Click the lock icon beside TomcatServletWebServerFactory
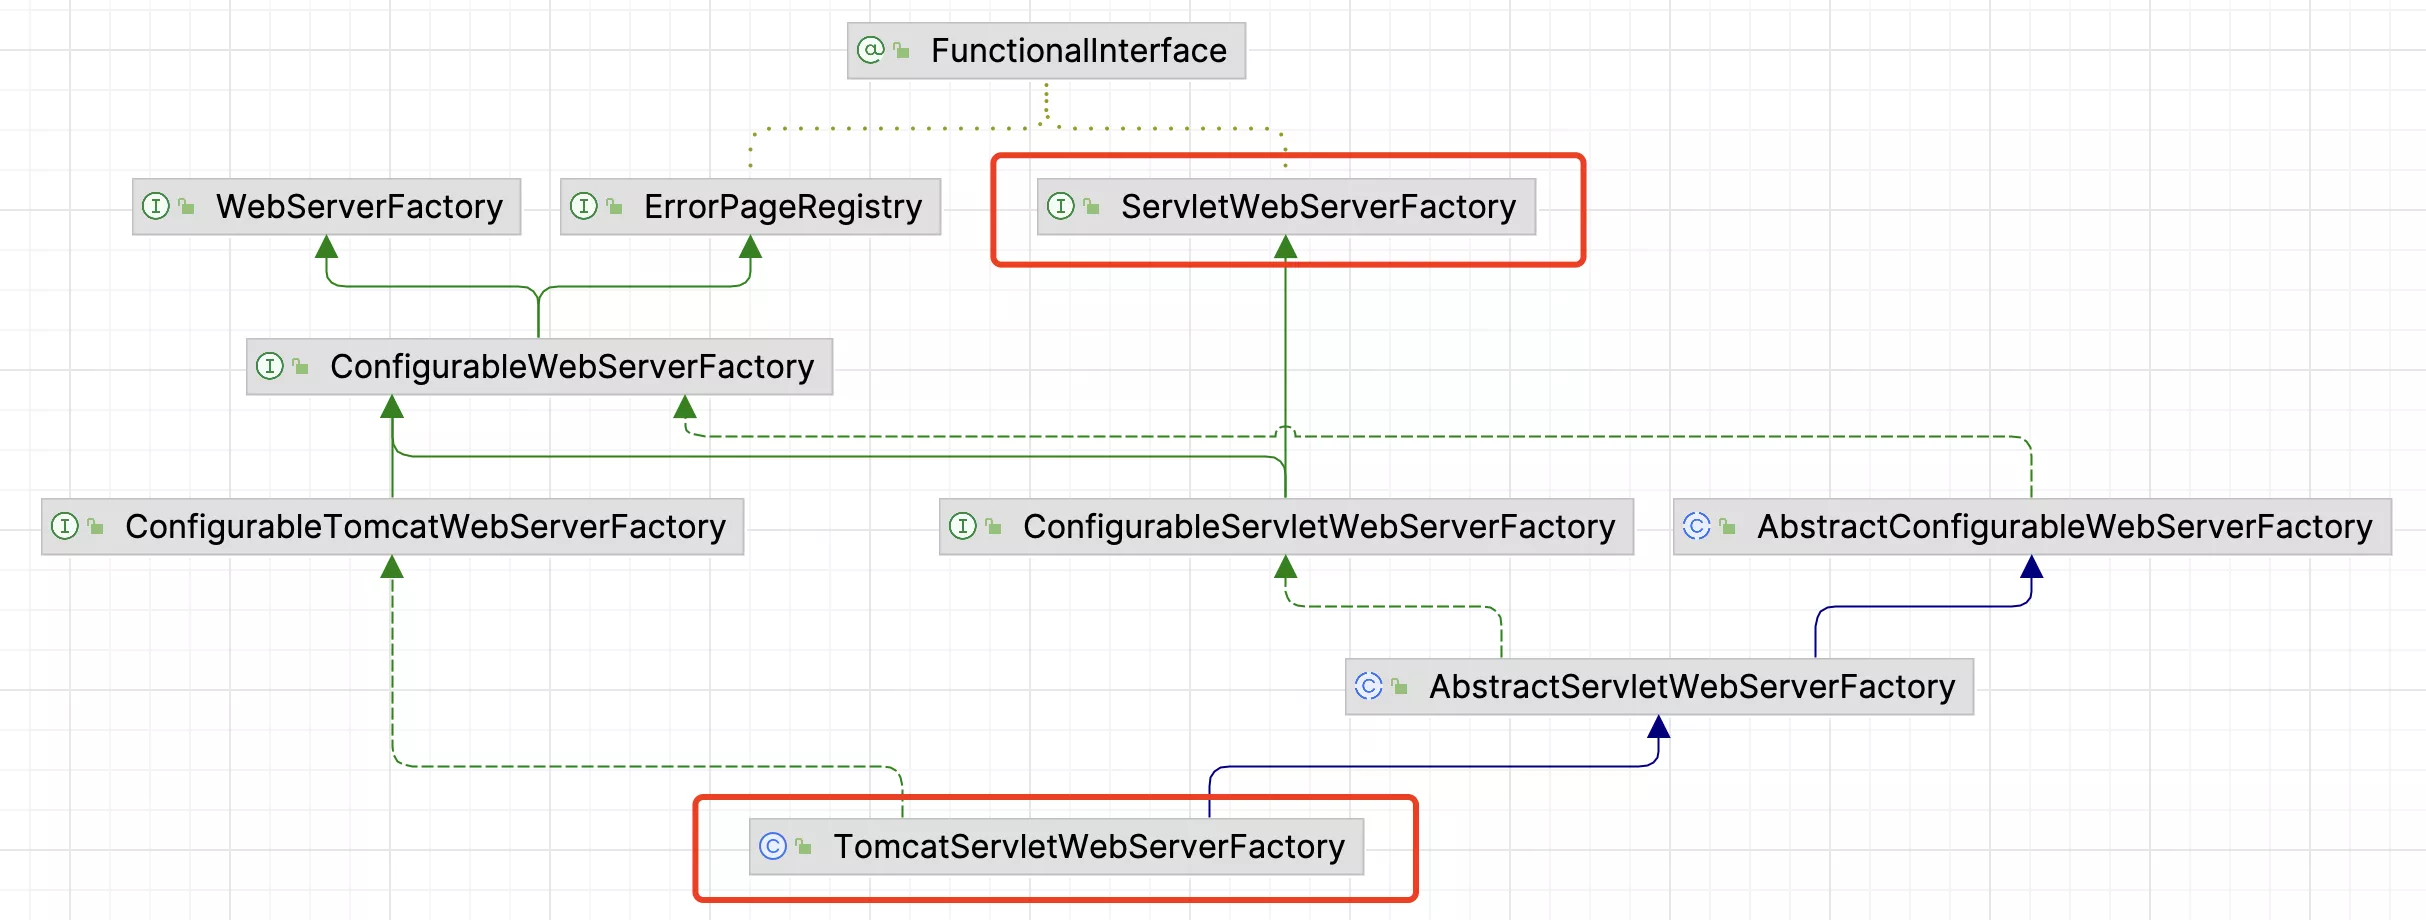This screenshot has height=920, width=2426. click(x=803, y=846)
